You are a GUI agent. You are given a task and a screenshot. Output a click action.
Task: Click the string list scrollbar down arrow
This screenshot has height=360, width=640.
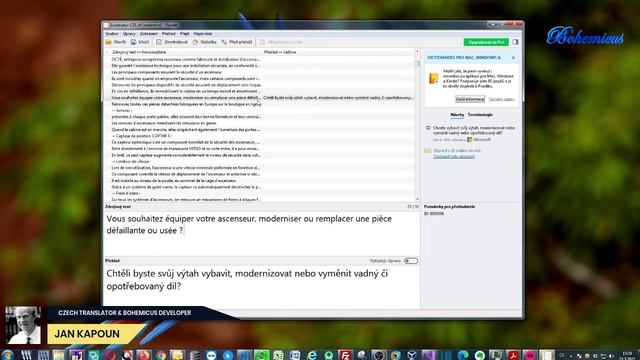tap(417, 199)
